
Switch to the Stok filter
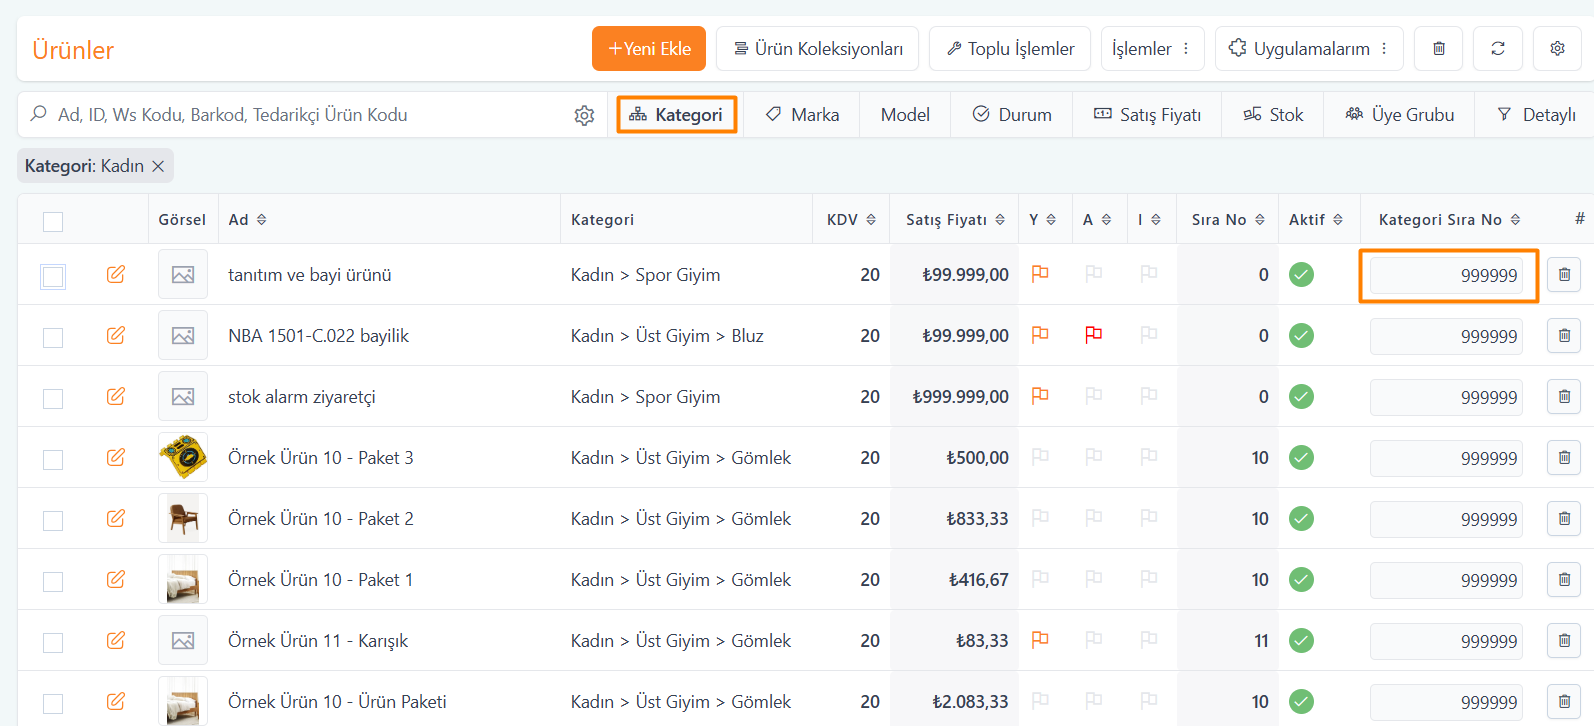click(x=1273, y=115)
